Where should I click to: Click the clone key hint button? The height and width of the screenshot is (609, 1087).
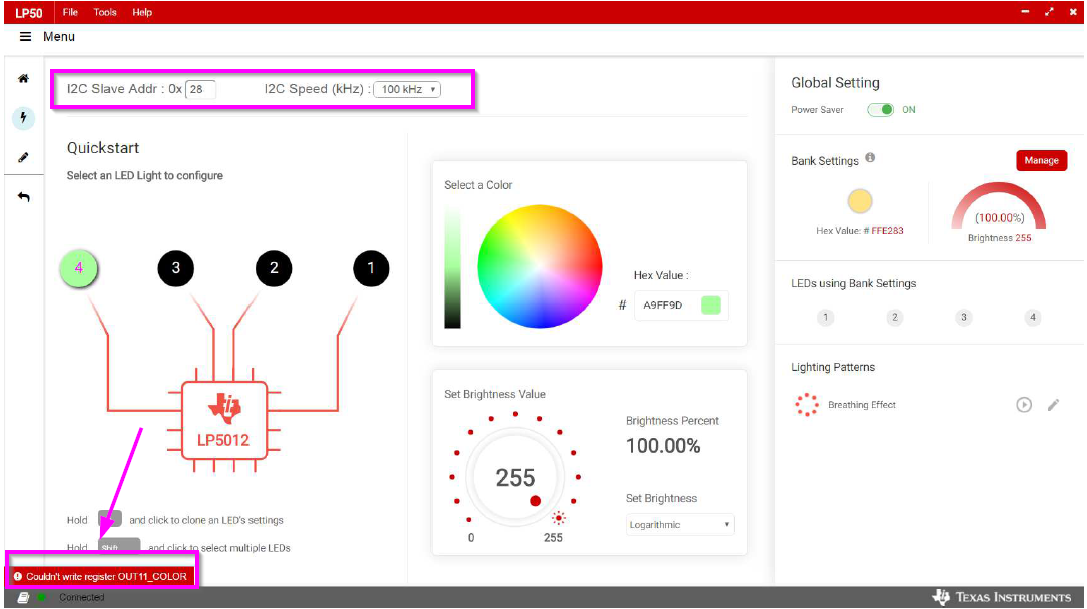click(110, 519)
